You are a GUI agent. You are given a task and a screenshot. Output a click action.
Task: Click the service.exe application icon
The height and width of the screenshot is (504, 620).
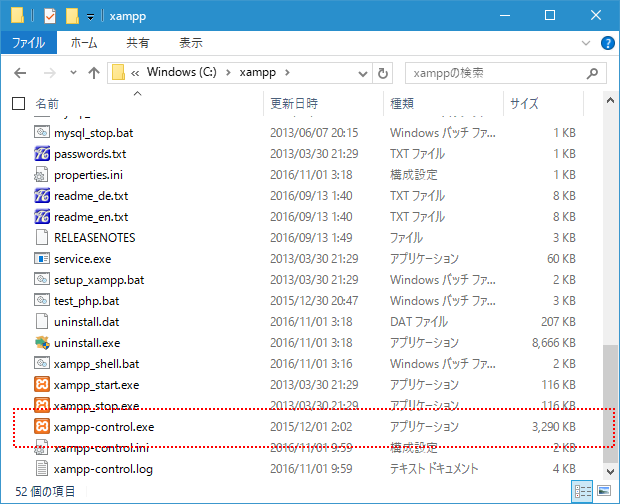tap(42, 259)
